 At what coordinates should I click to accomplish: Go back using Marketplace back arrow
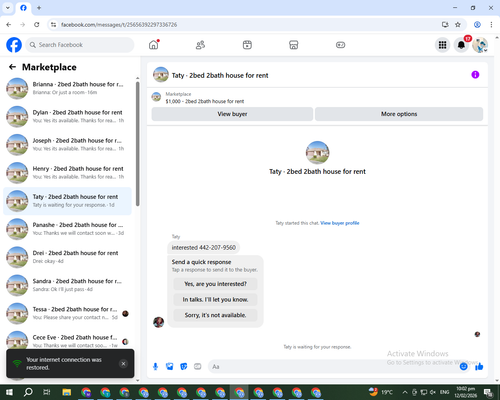pos(12,67)
